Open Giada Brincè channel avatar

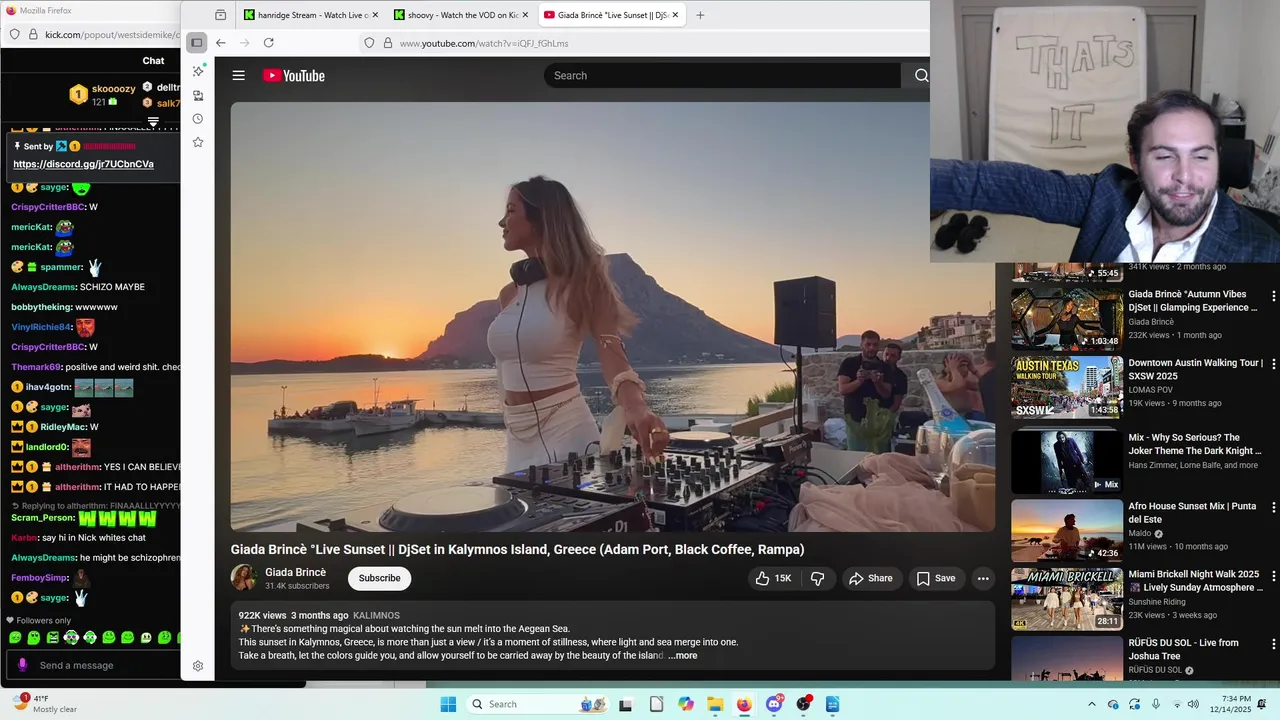[244, 578]
